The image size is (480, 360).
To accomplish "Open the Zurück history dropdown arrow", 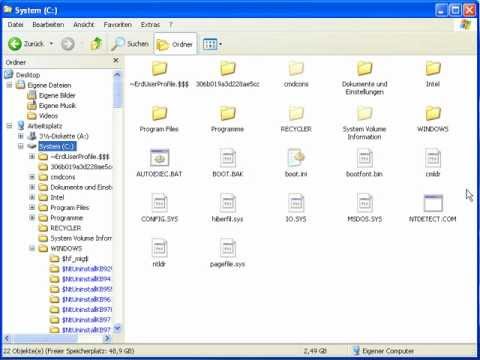I will [51, 44].
